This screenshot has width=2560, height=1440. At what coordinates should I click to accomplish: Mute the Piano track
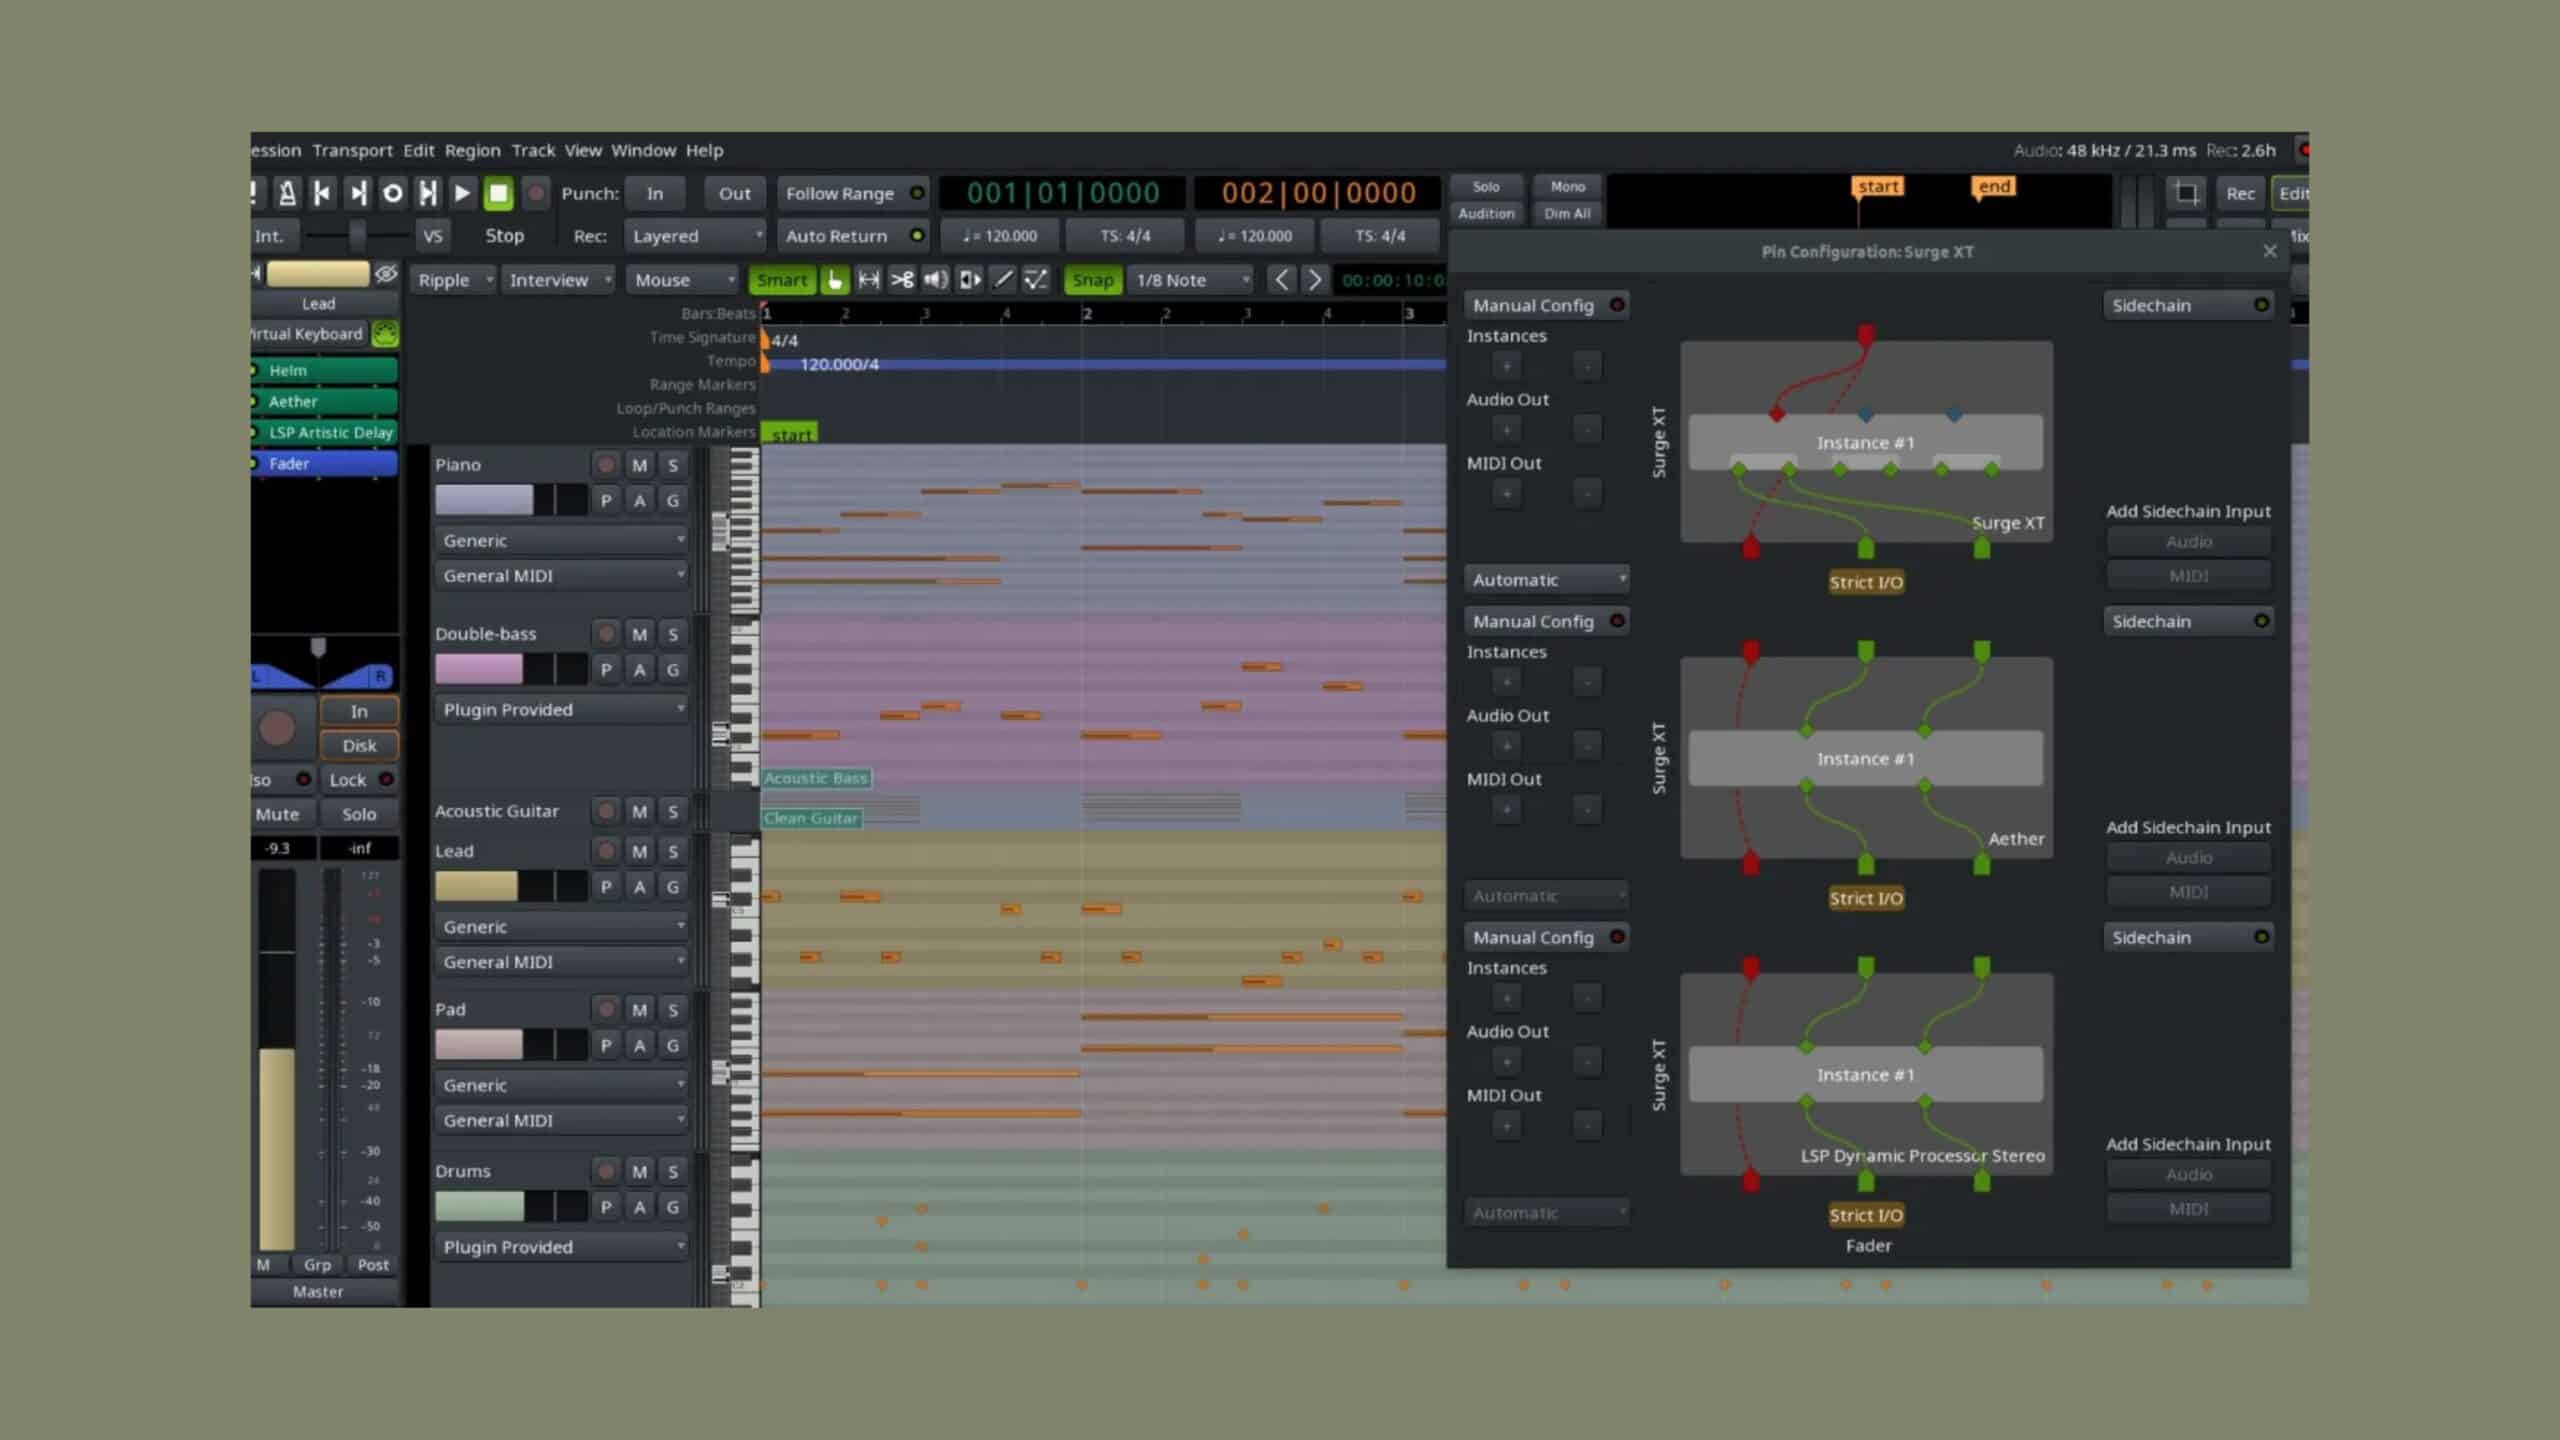click(639, 465)
